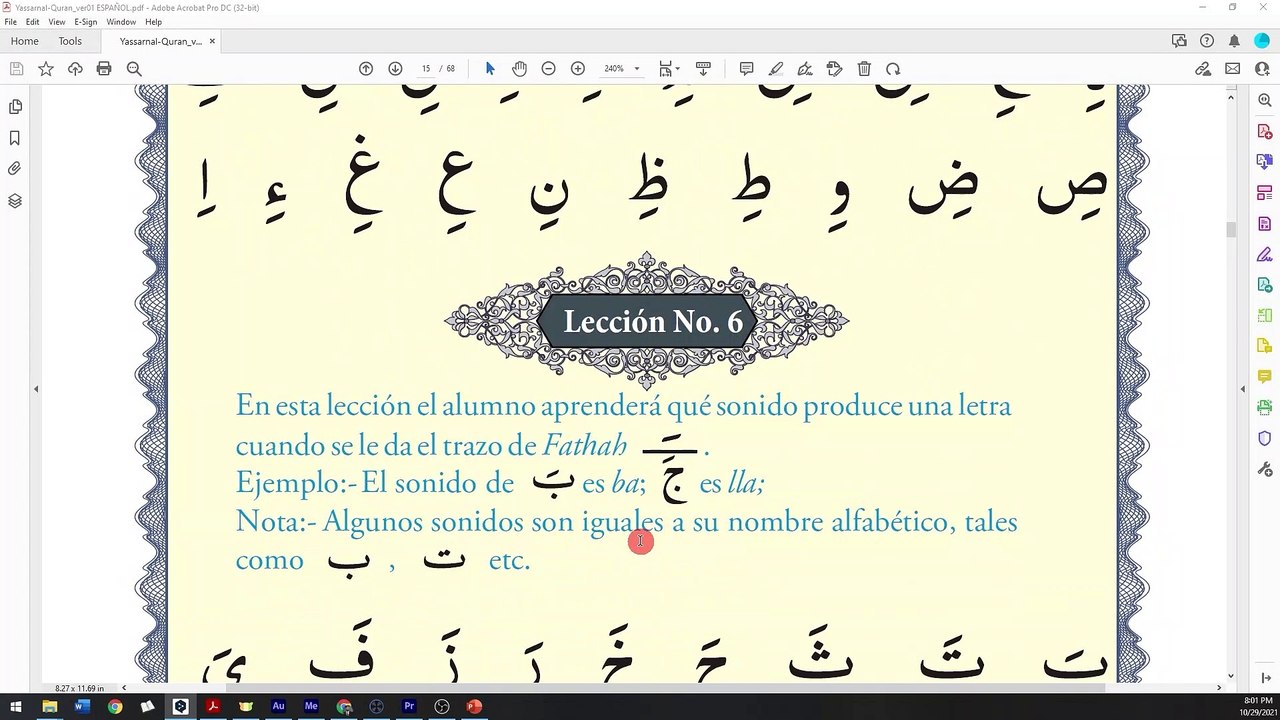The height and width of the screenshot is (720, 1280).
Task: Open Google Chrome from the taskbar
Action: coord(115,706)
